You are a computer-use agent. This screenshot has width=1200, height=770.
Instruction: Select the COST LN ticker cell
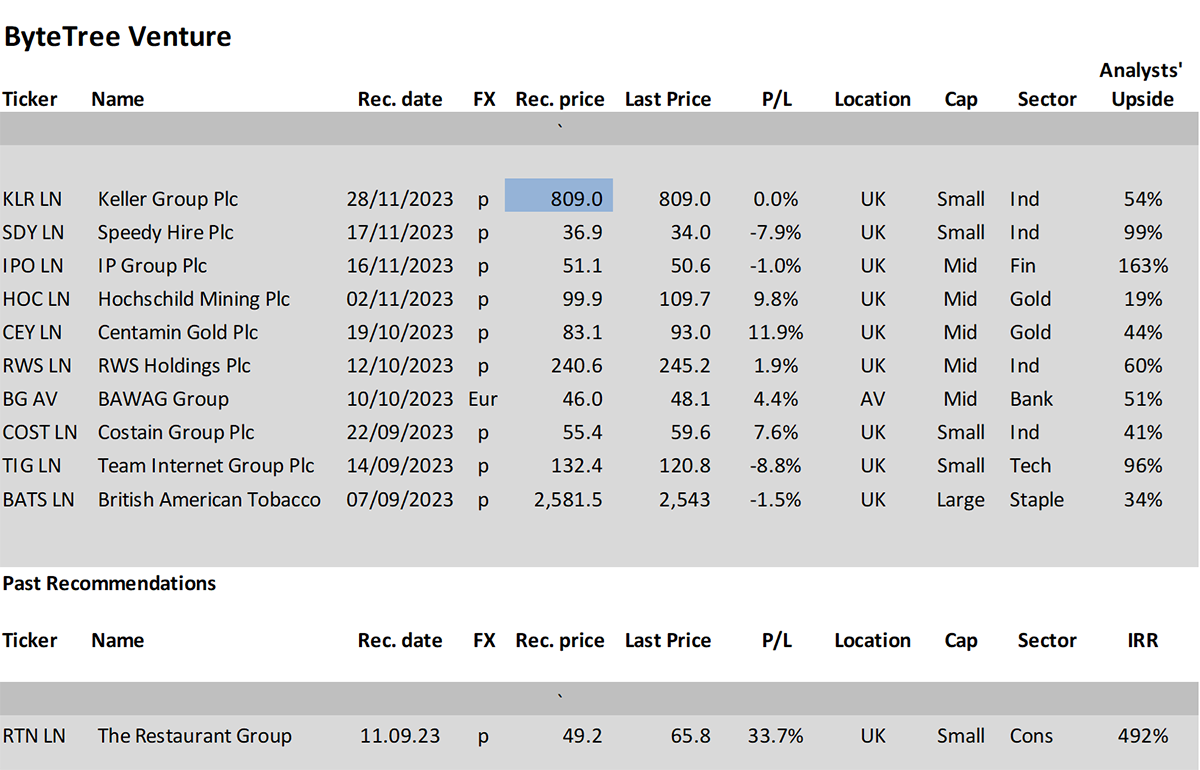(x=40, y=432)
